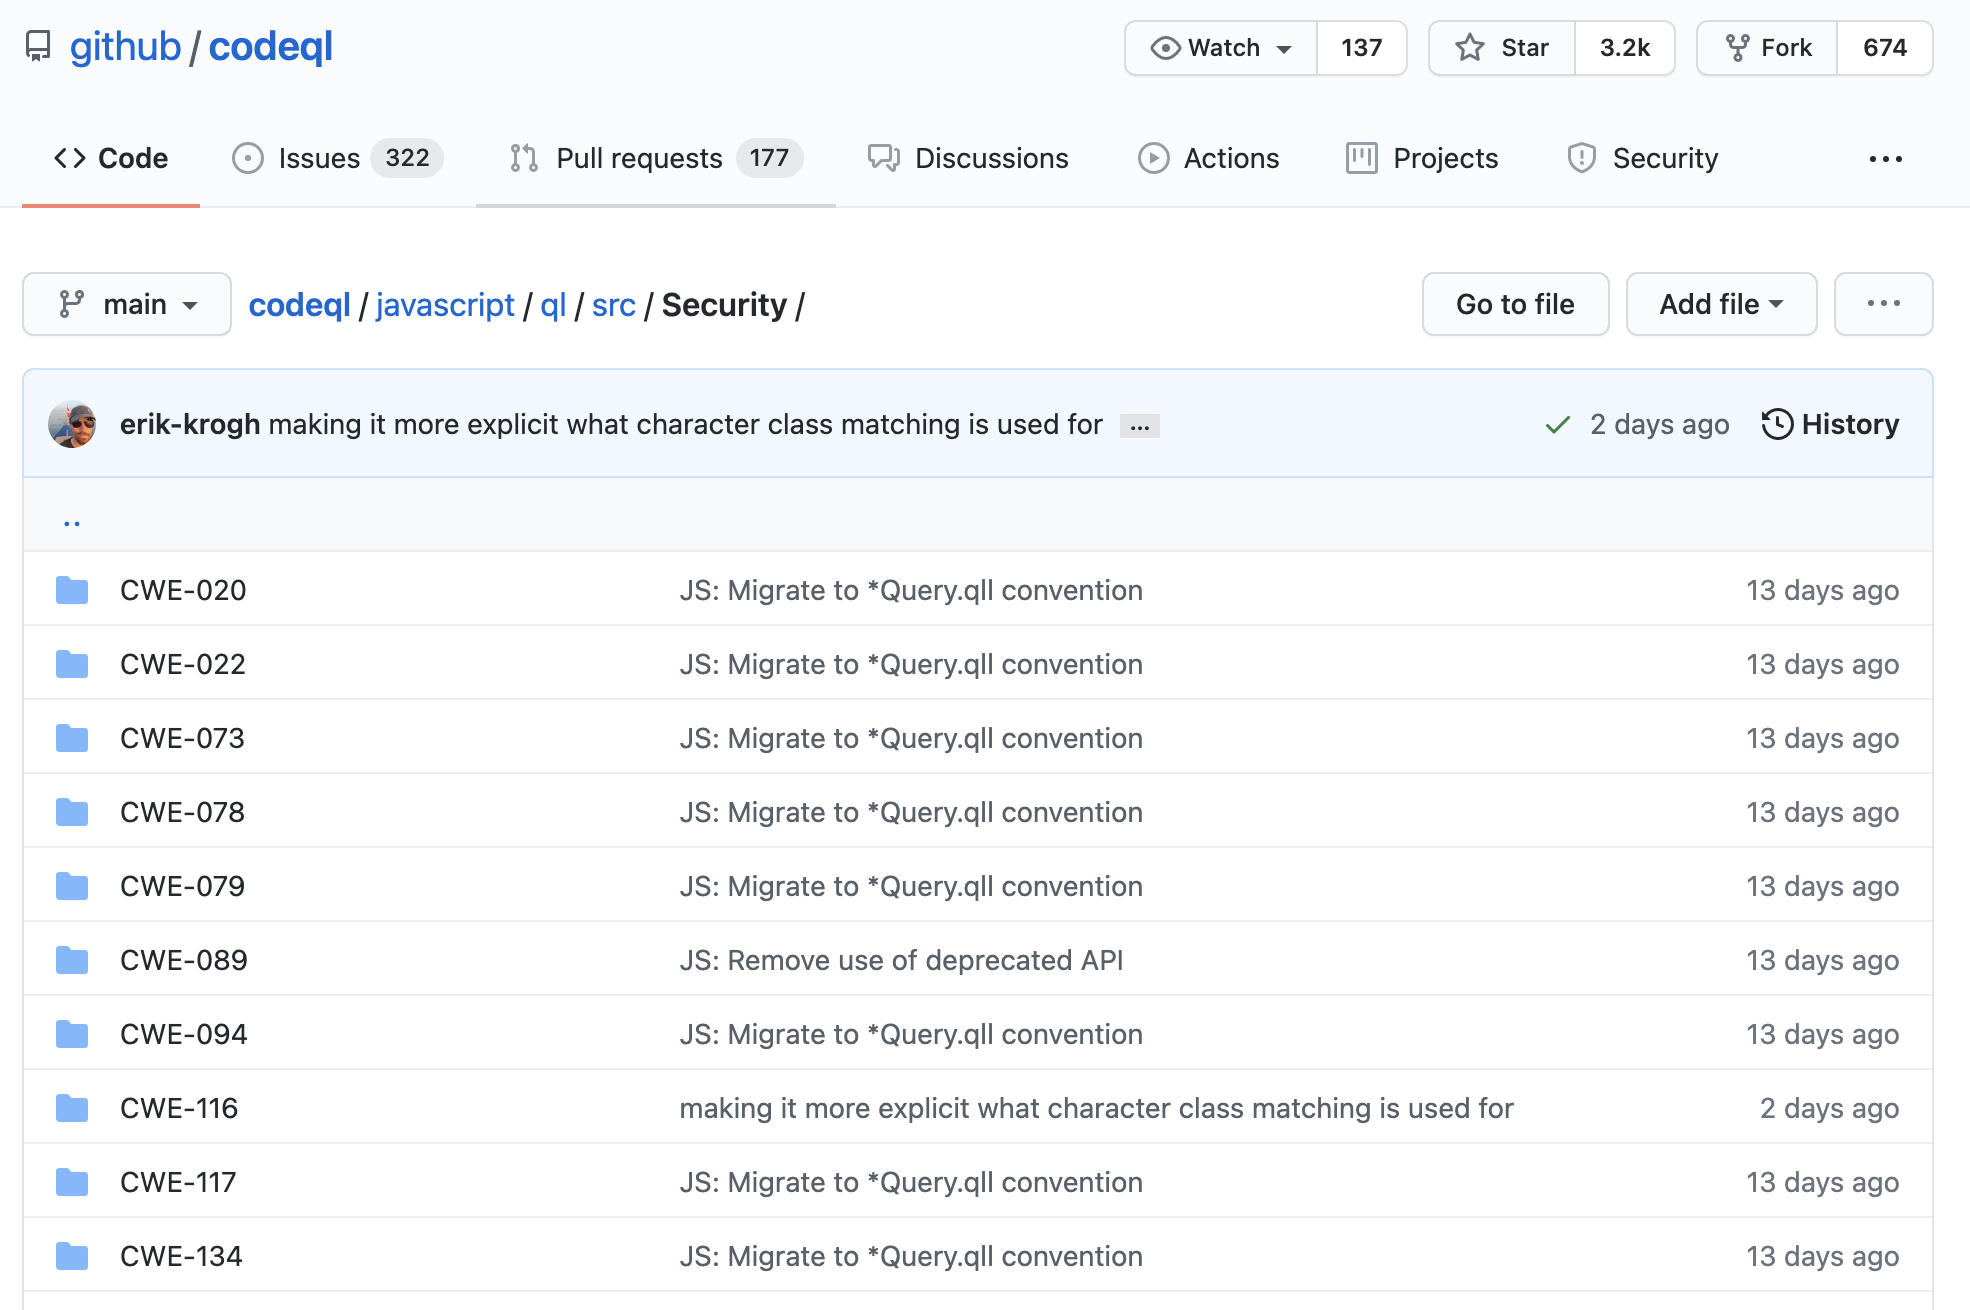
Task: Click the Go to file button
Action: click(x=1514, y=304)
